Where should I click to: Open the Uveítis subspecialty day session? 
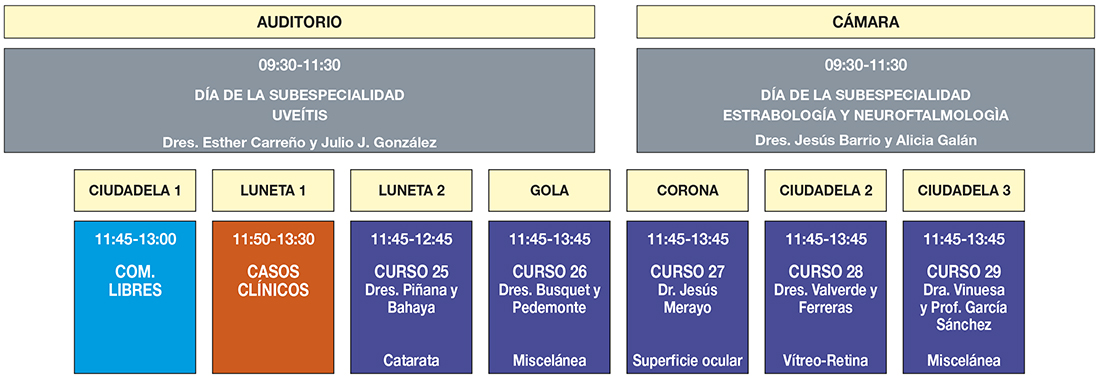click(x=300, y=100)
